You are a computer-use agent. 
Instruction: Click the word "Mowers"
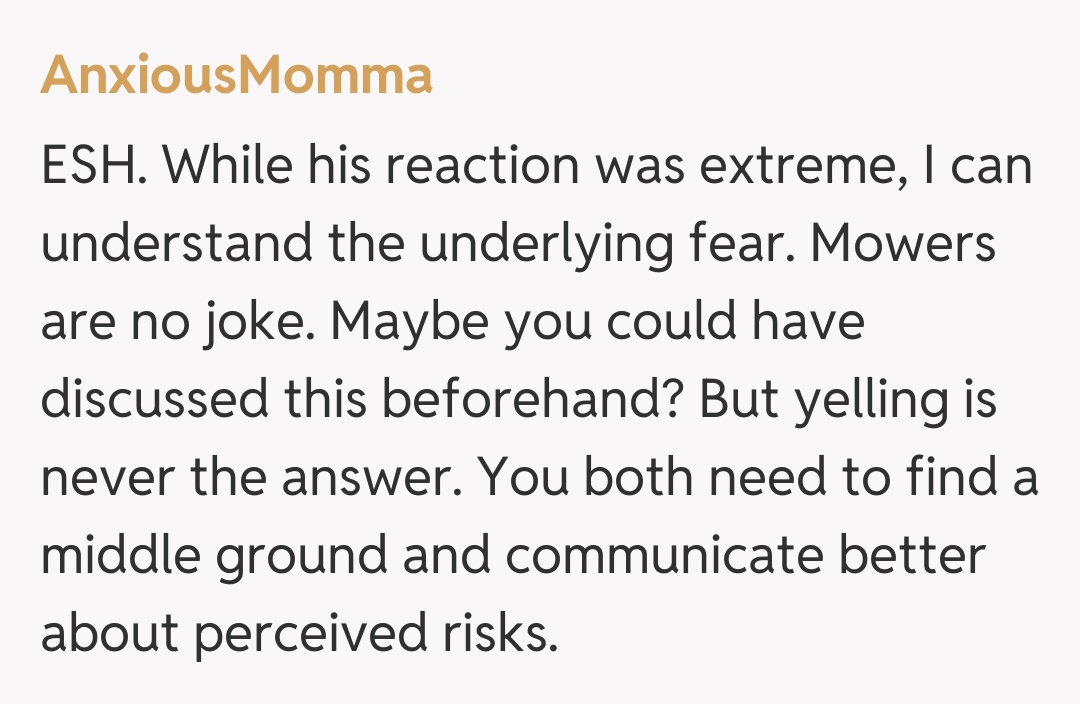click(904, 245)
